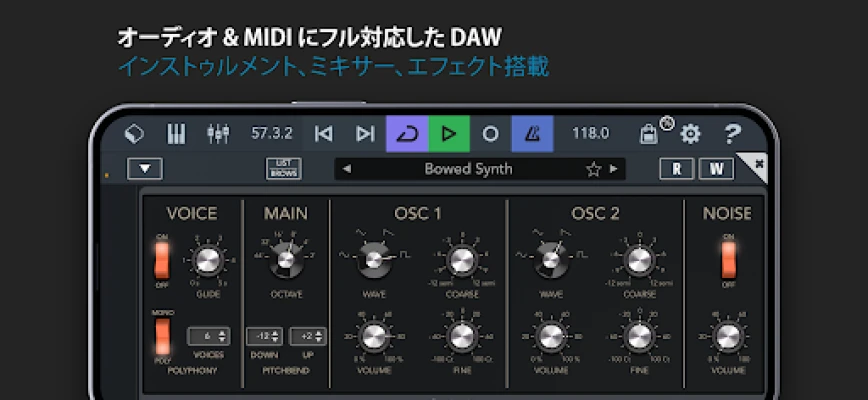
Task: Open the help question mark
Action: 732,133
